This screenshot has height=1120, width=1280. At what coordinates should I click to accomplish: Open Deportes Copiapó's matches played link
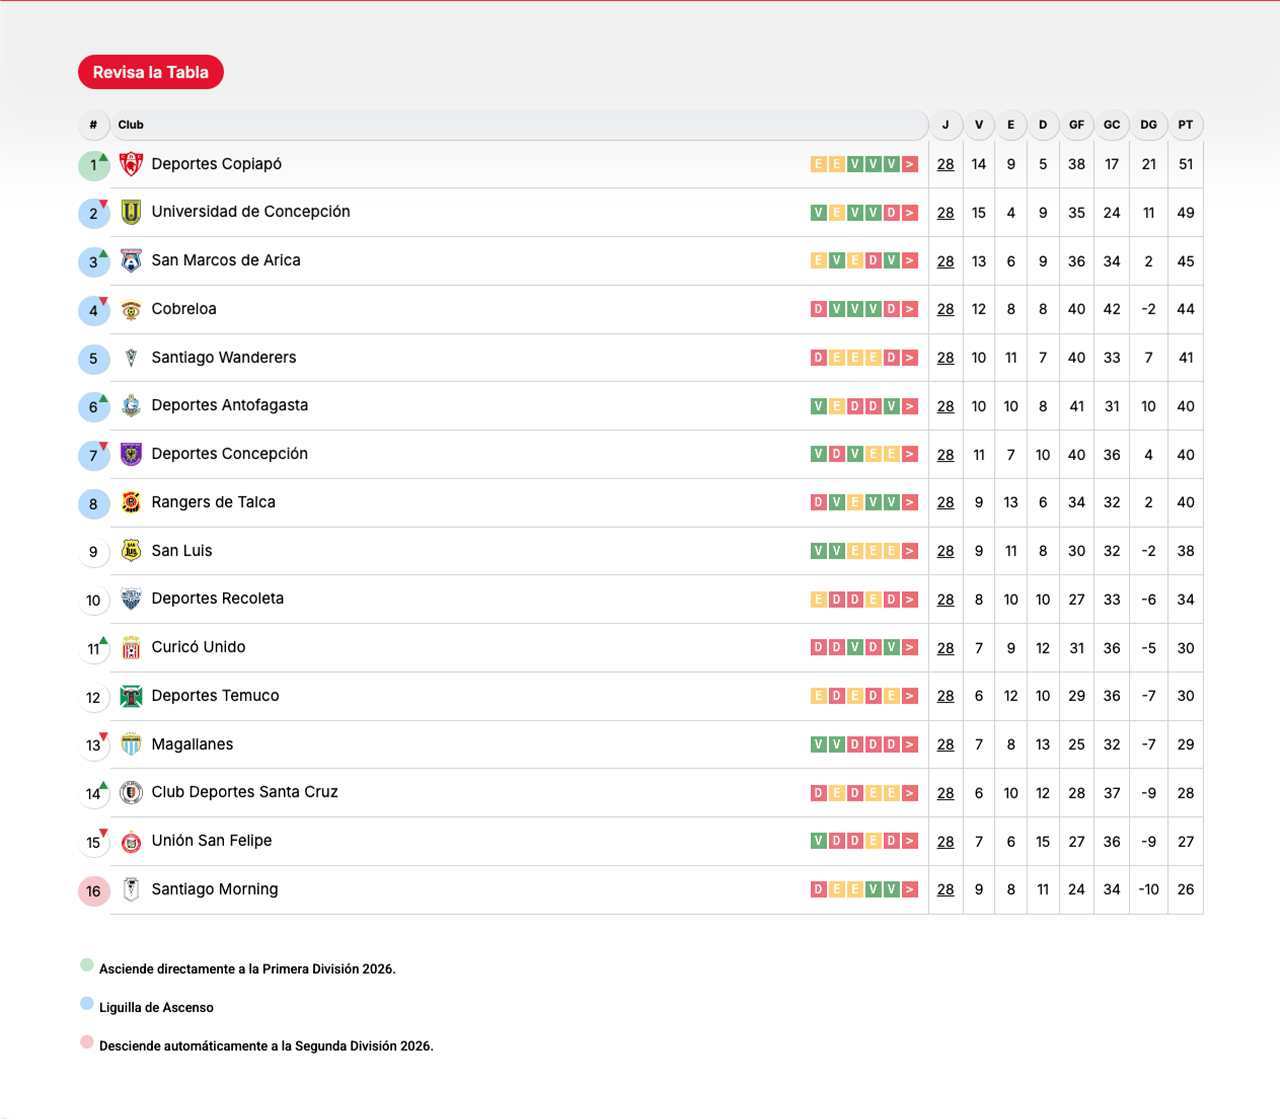click(x=945, y=165)
